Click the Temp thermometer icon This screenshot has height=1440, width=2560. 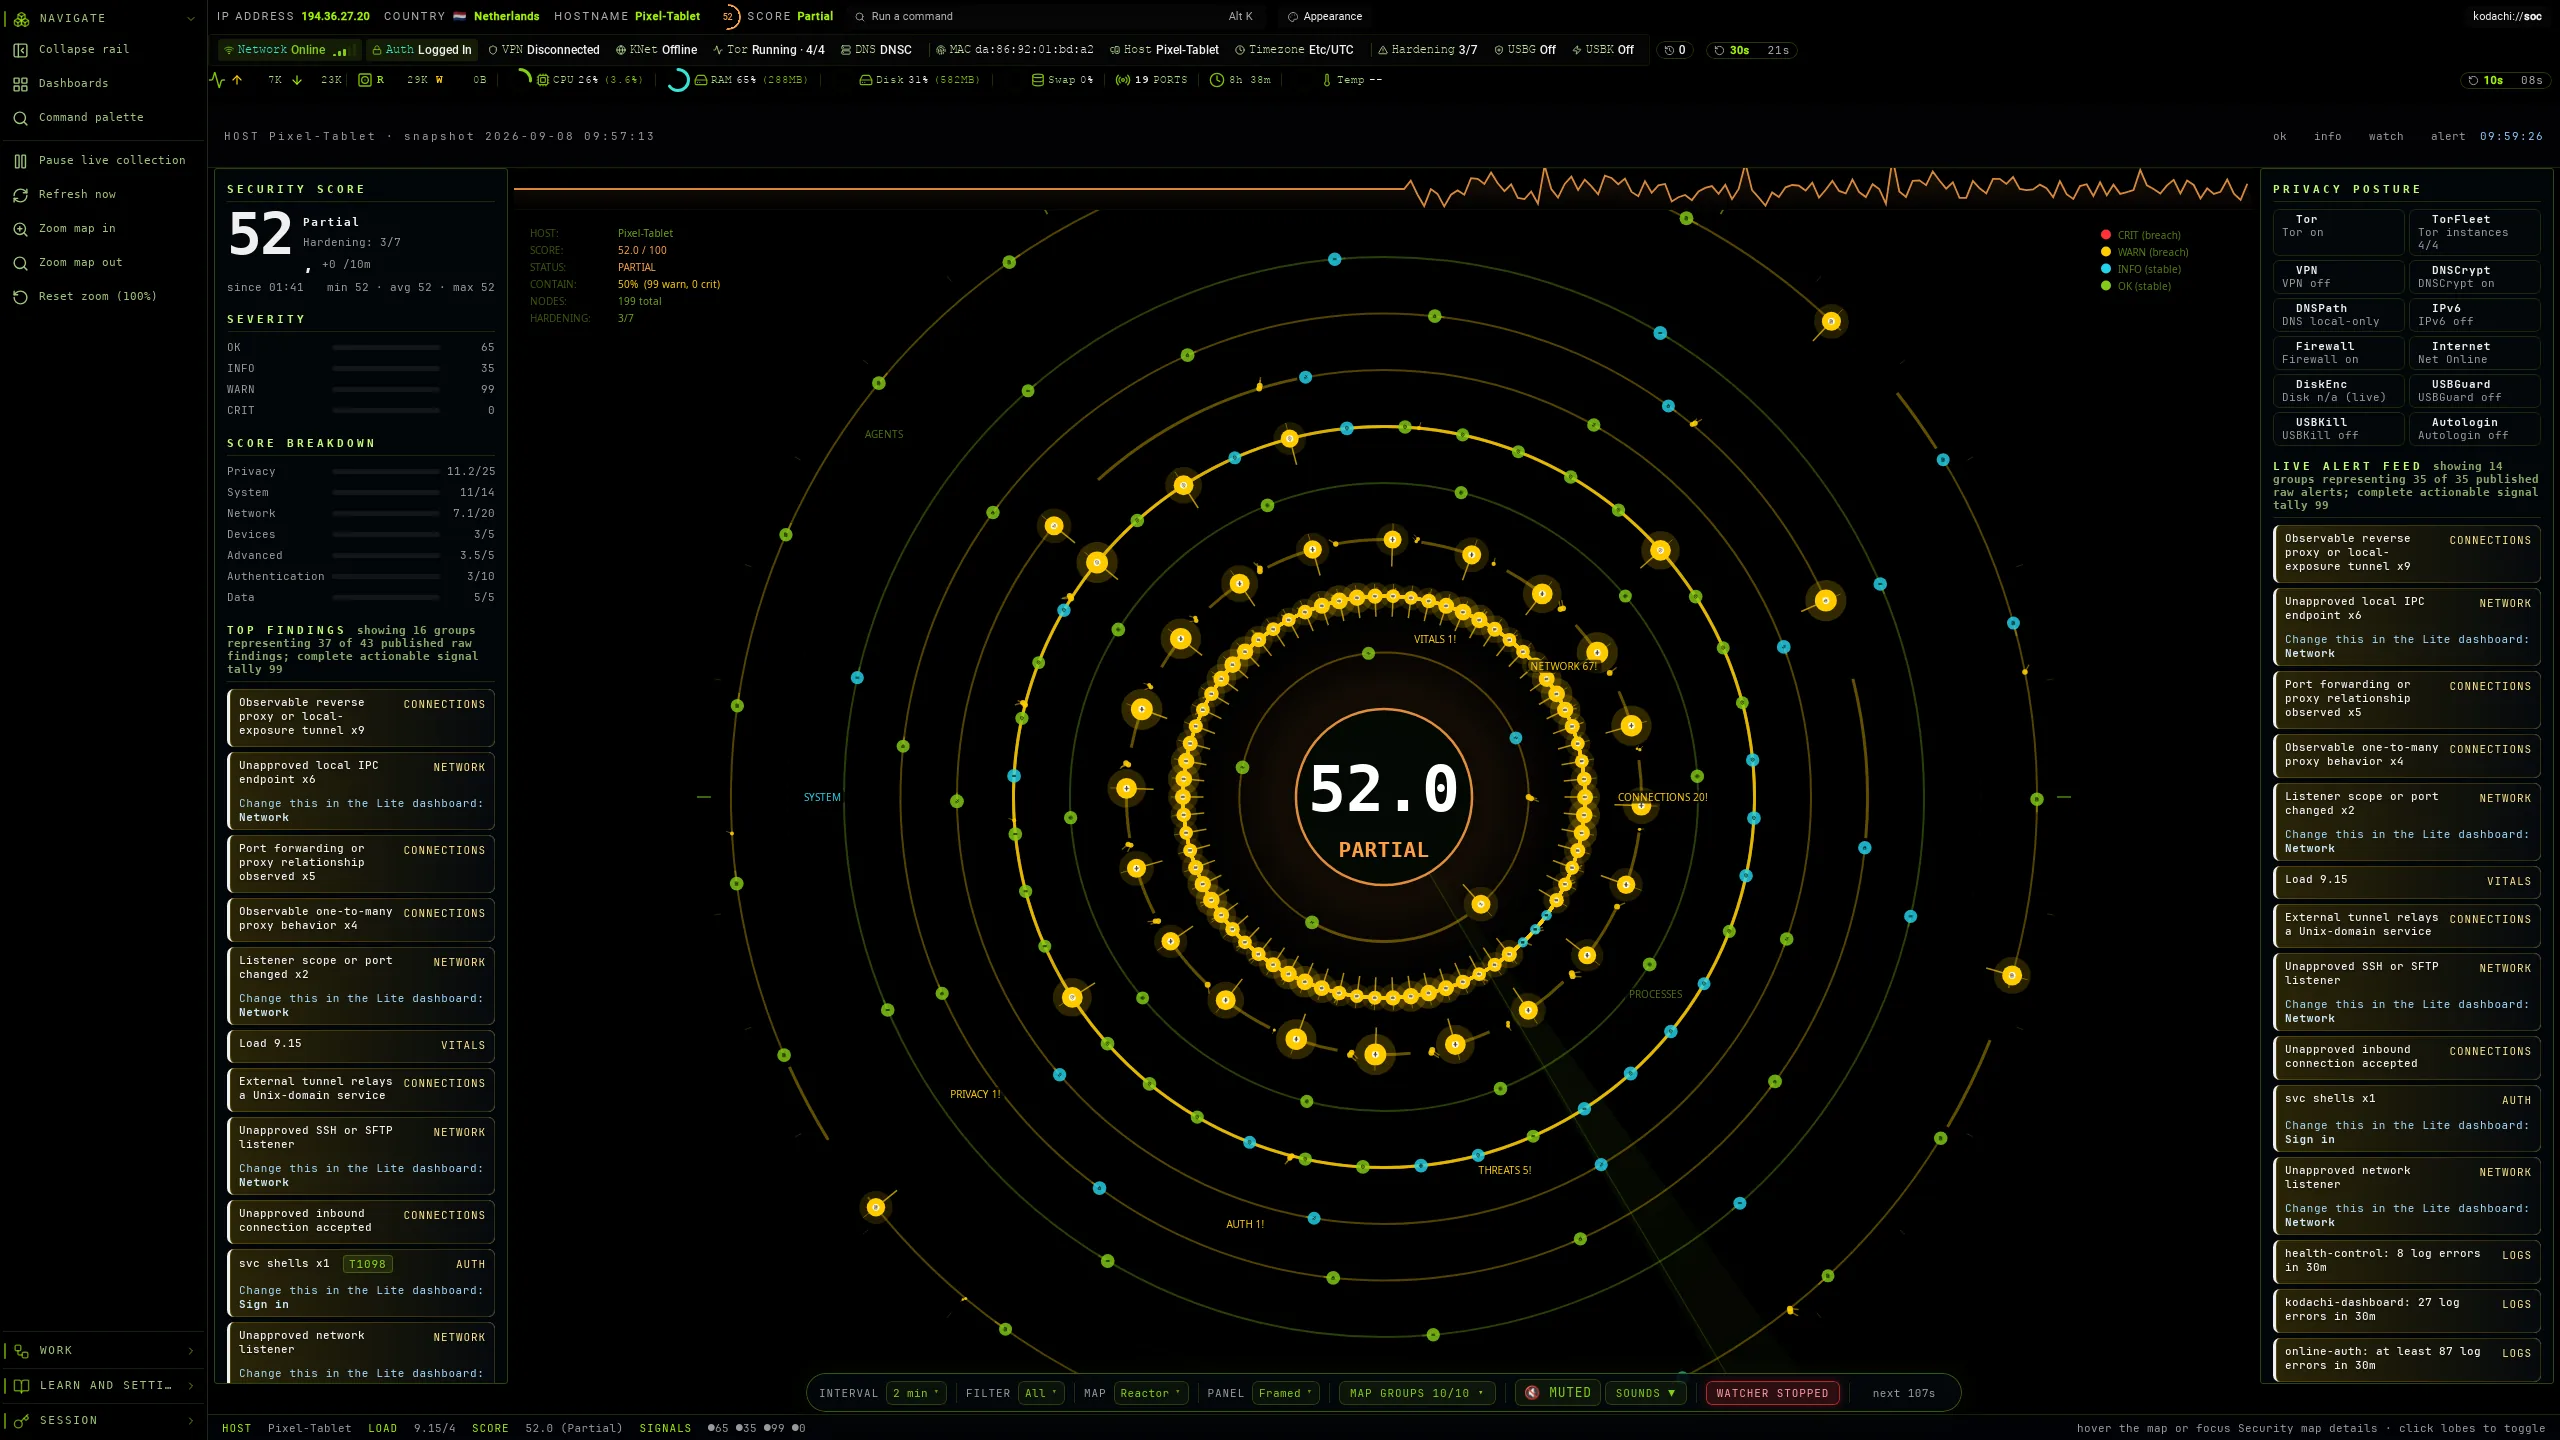click(1327, 80)
